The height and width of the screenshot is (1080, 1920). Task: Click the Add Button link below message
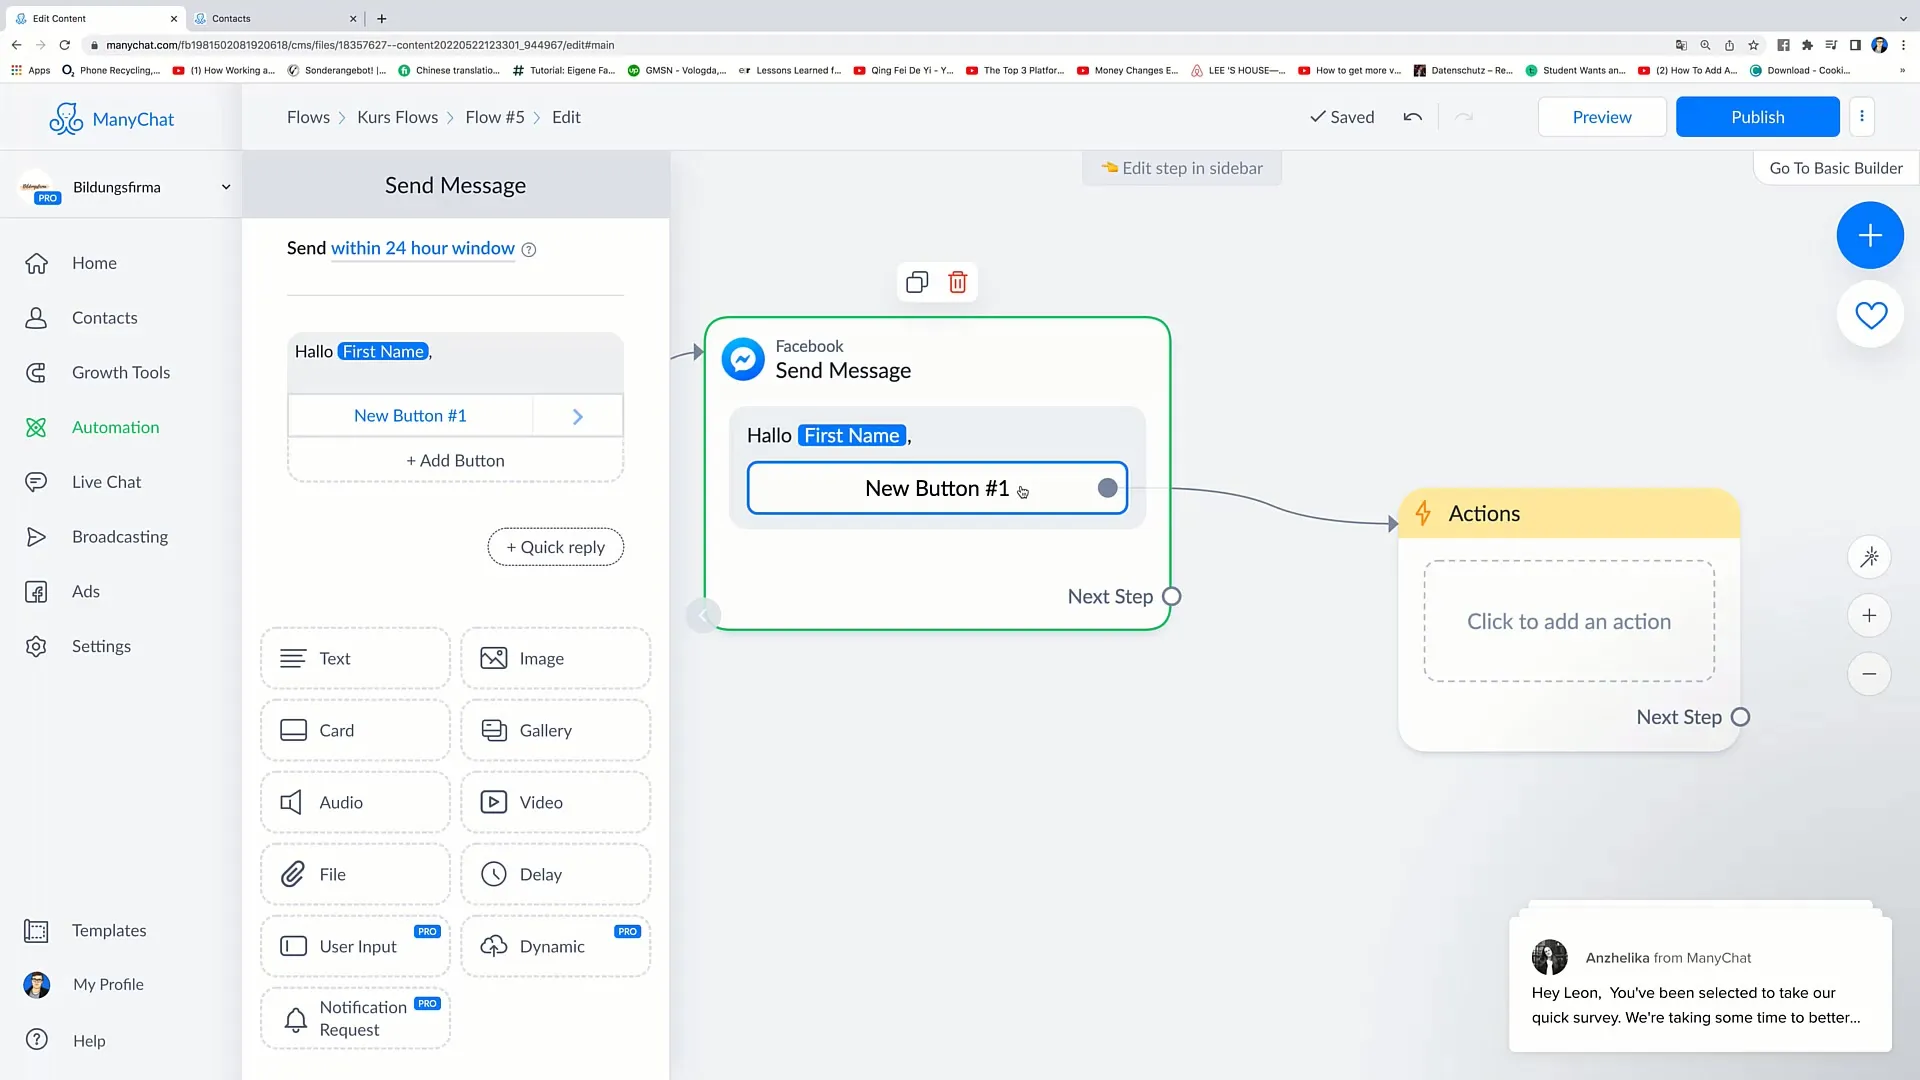click(x=455, y=460)
